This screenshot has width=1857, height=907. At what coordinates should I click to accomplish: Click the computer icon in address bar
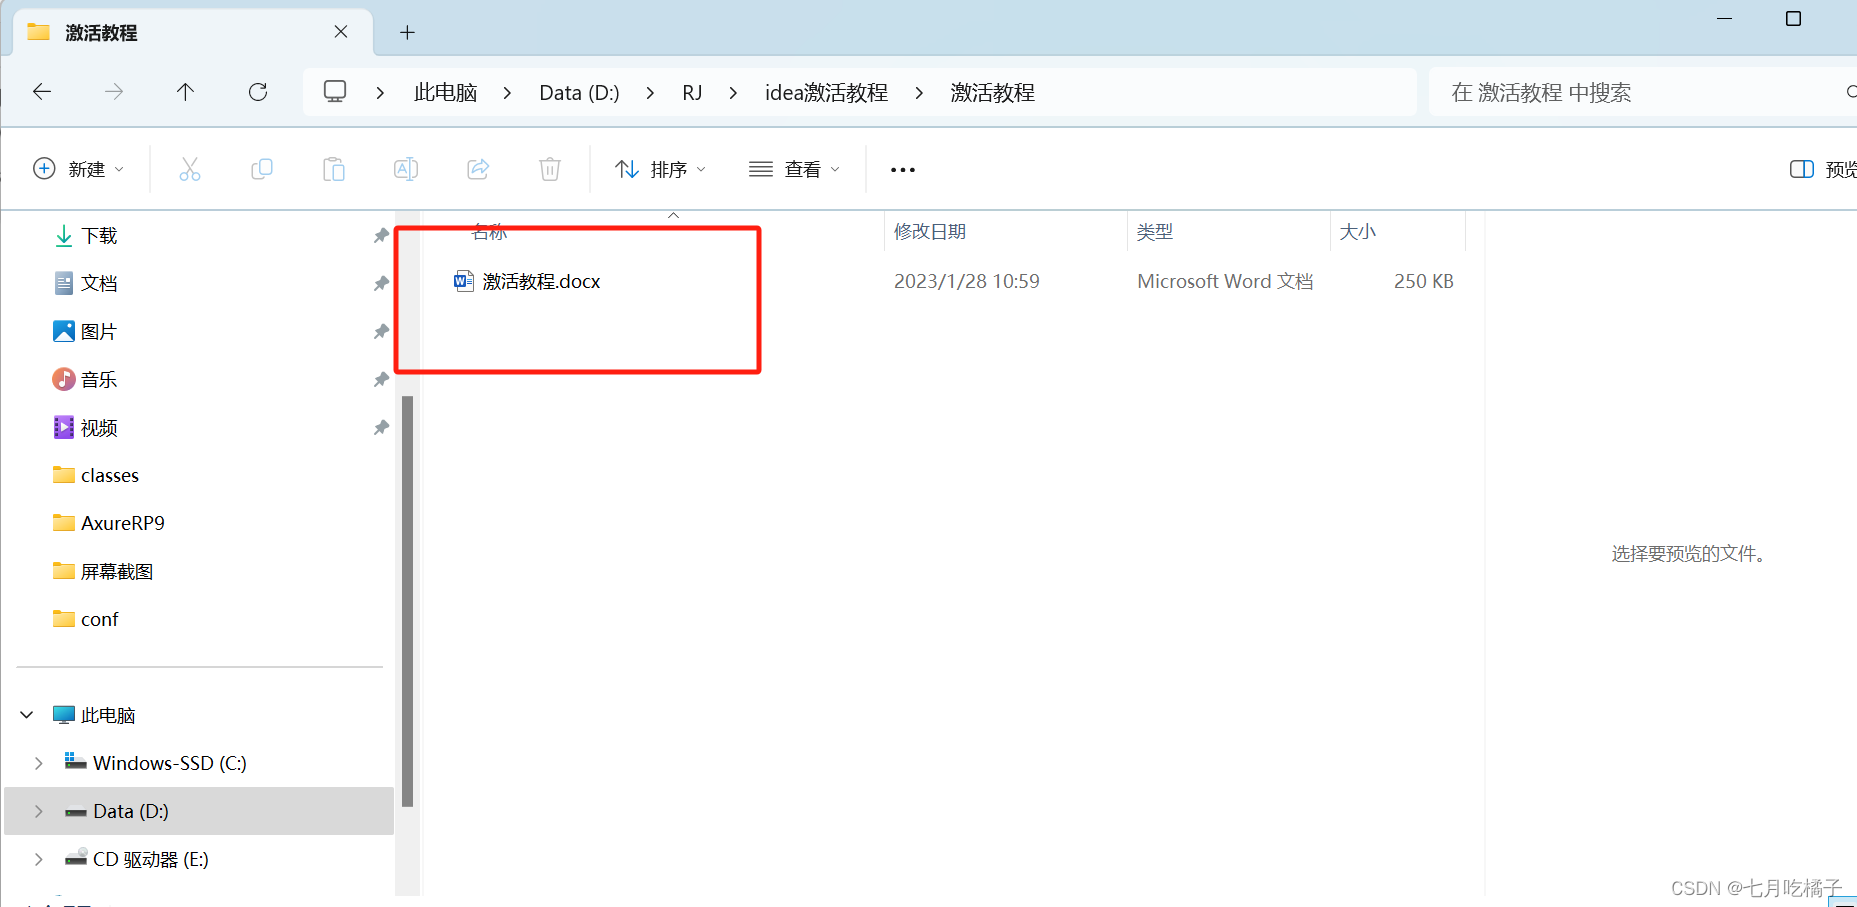click(x=335, y=92)
